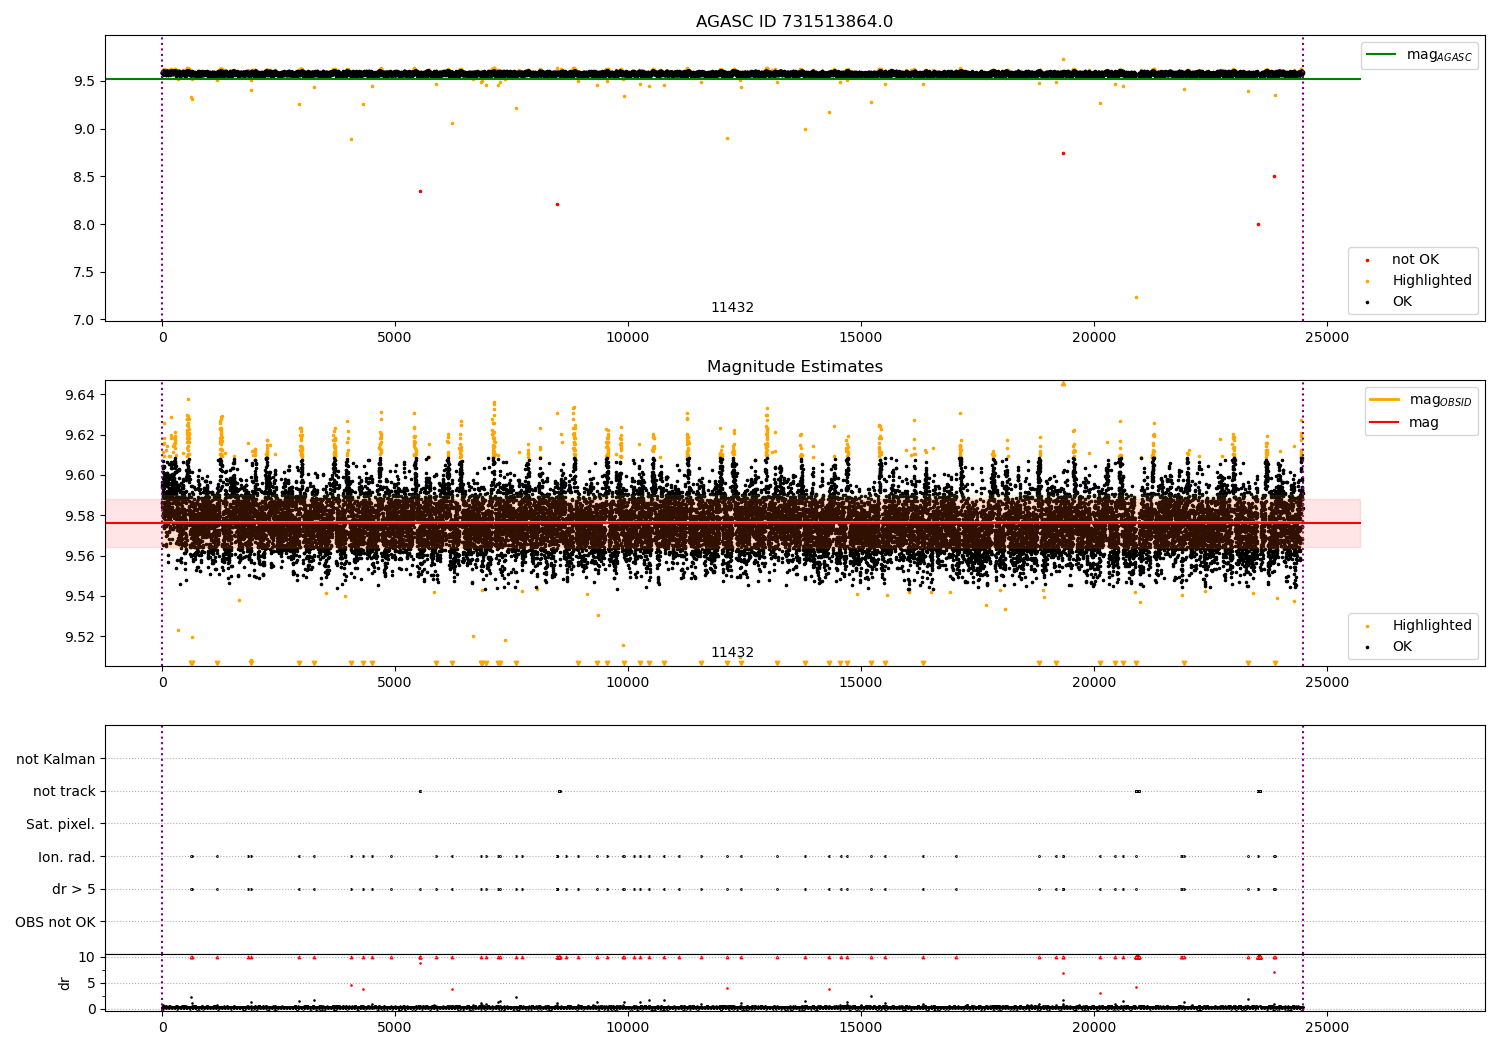This screenshot has width=1500, height=1050.
Task: Click the 'Magnitude Estimates' plot title
Action: coord(794,367)
